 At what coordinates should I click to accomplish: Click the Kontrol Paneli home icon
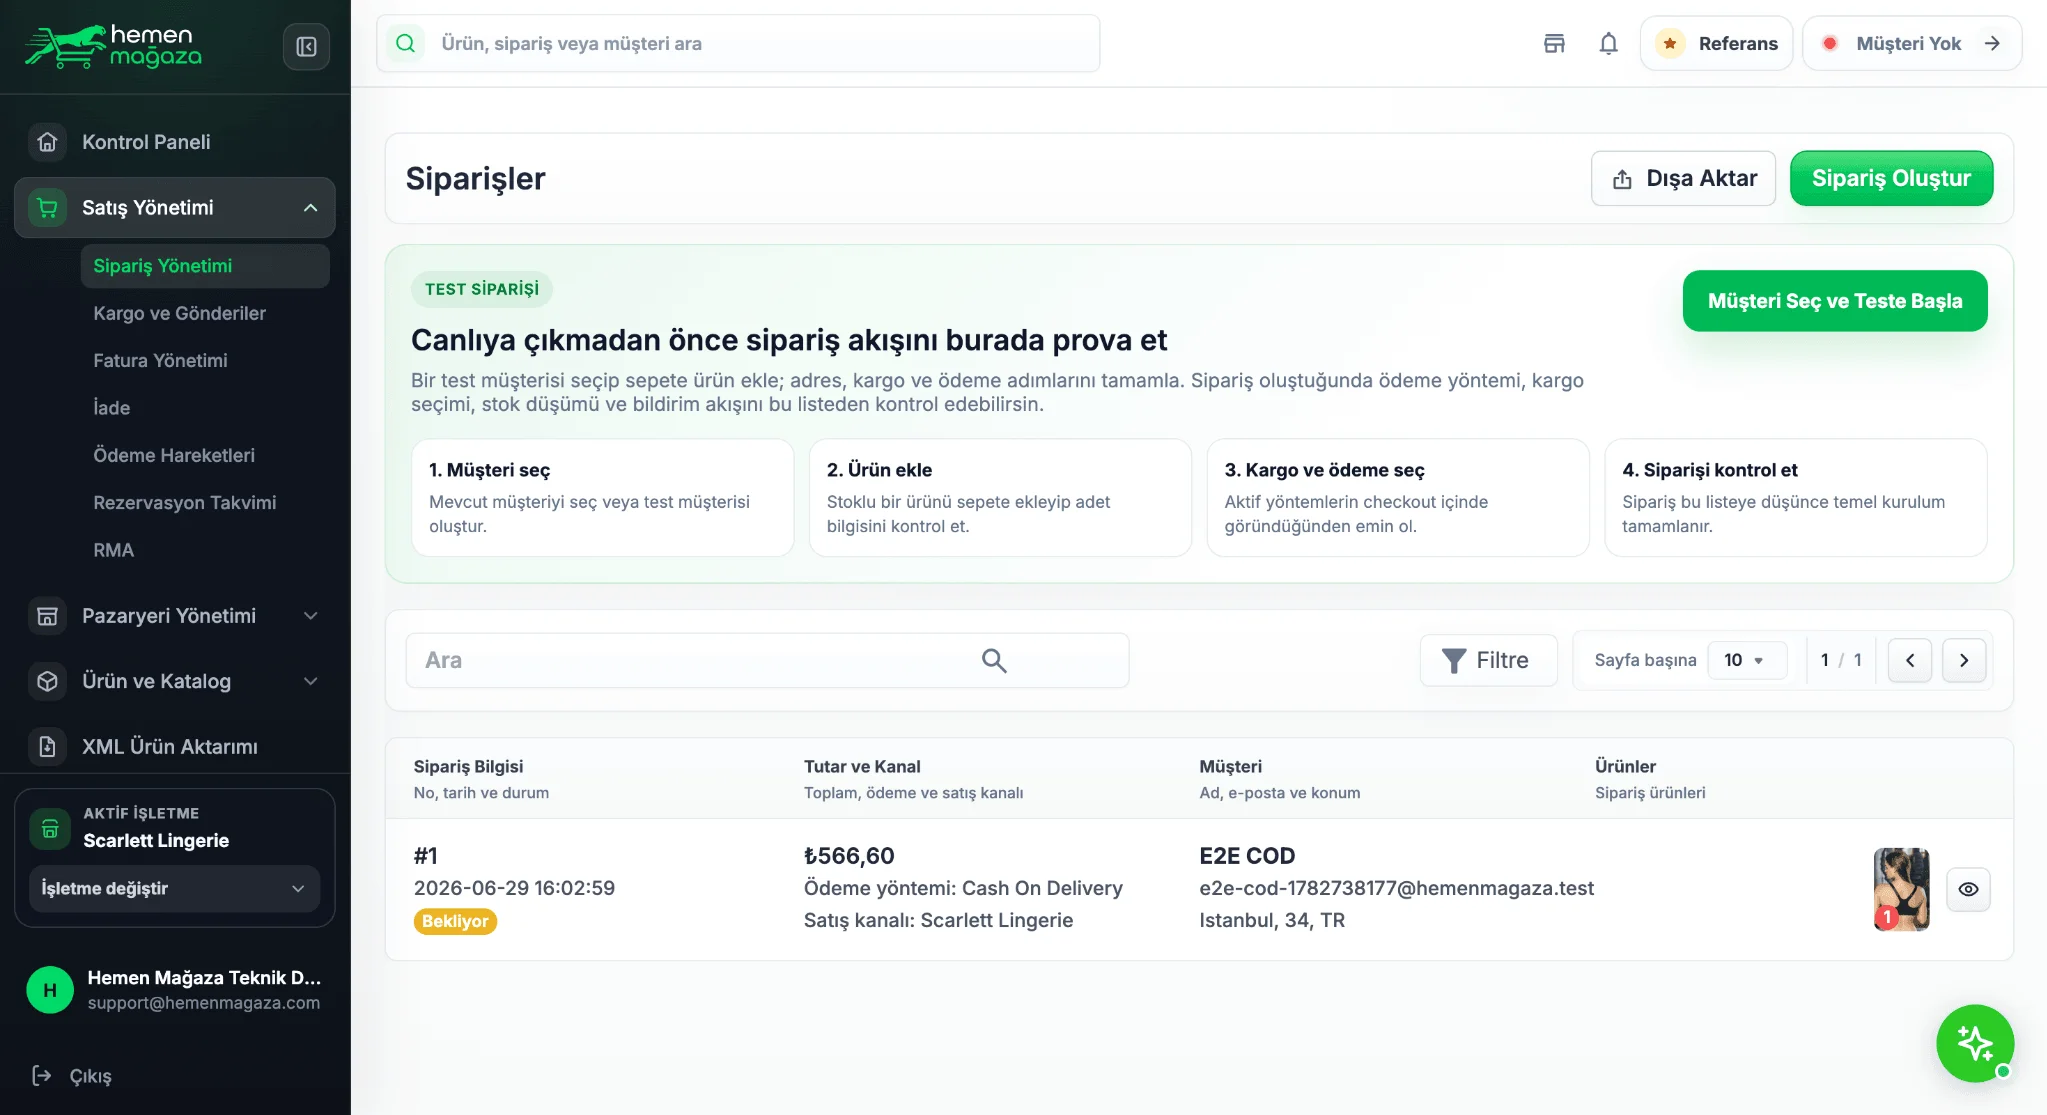[47, 142]
